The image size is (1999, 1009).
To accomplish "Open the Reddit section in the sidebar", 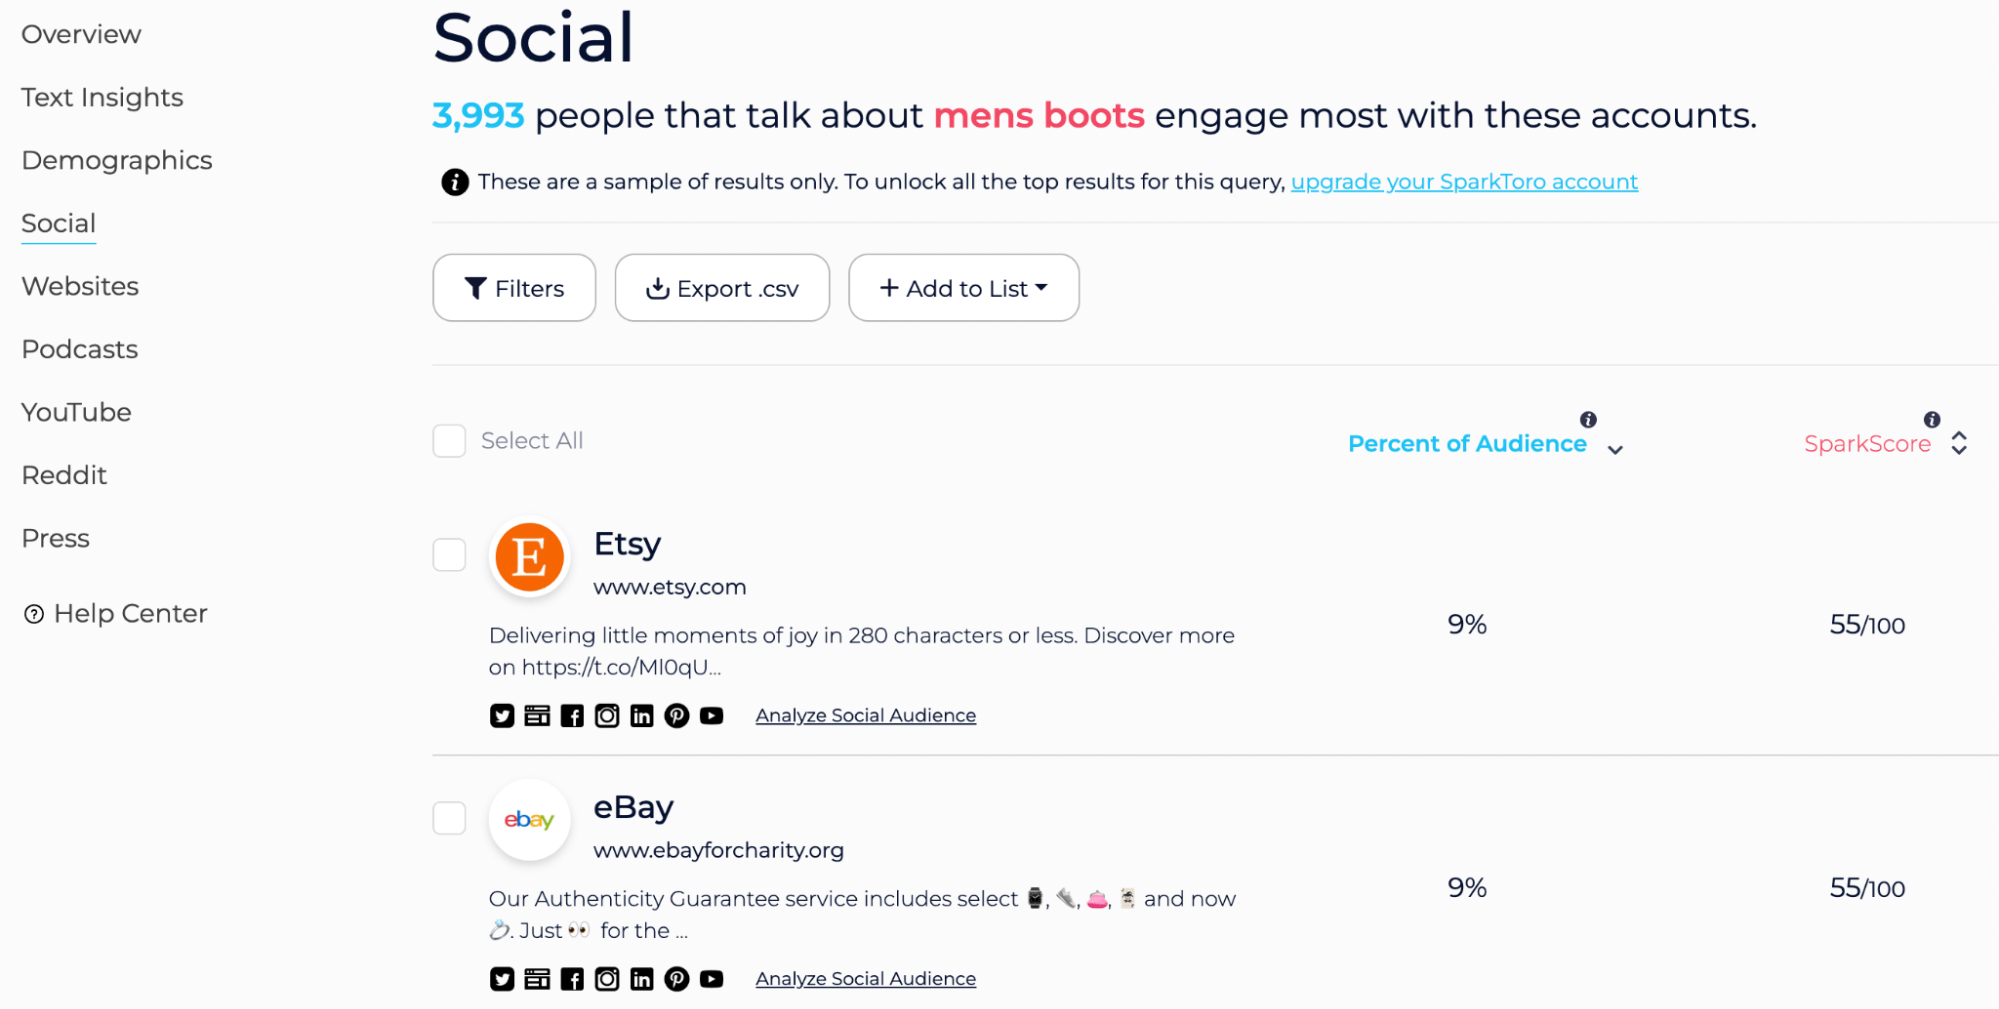I will (x=64, y=475).
